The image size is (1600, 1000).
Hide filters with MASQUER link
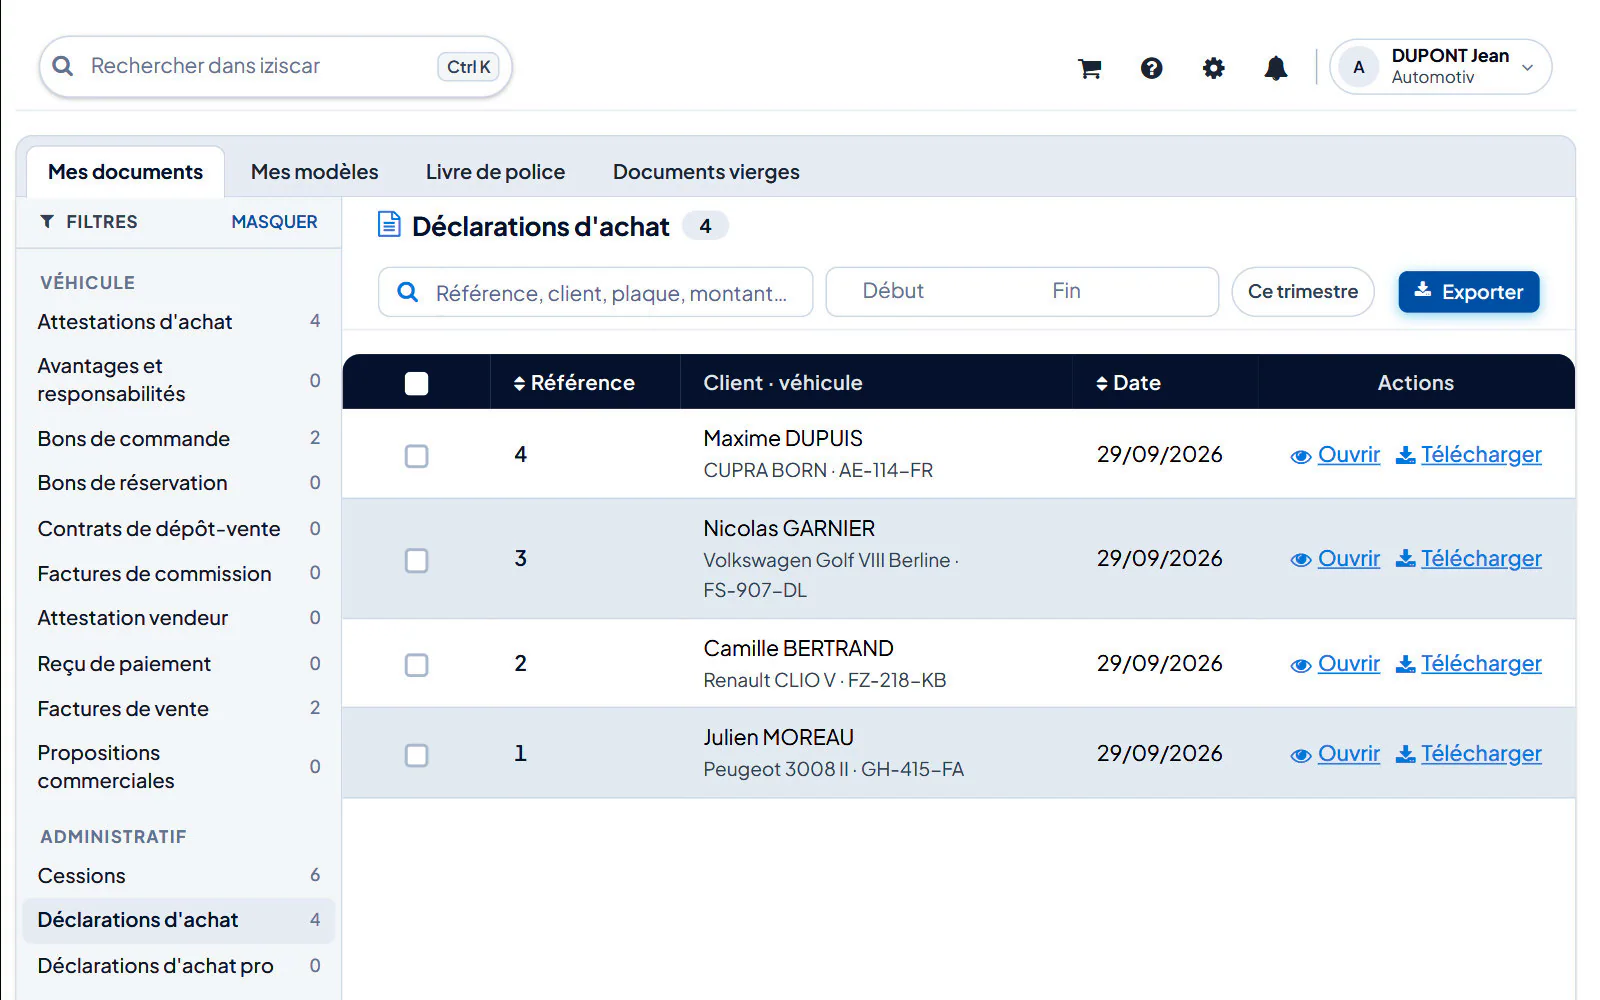pyautogui.click(x=274, y=222)
